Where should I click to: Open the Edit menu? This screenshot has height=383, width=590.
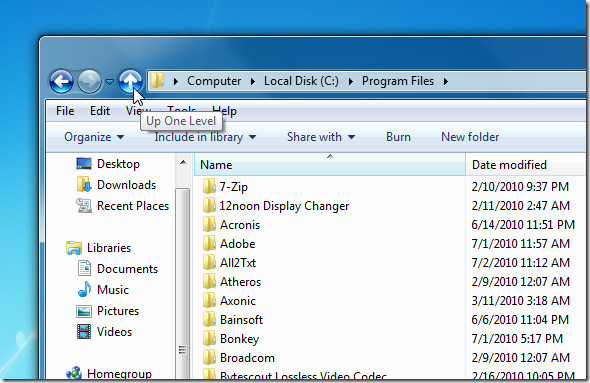pyautogui.click(x=100, y=111)
